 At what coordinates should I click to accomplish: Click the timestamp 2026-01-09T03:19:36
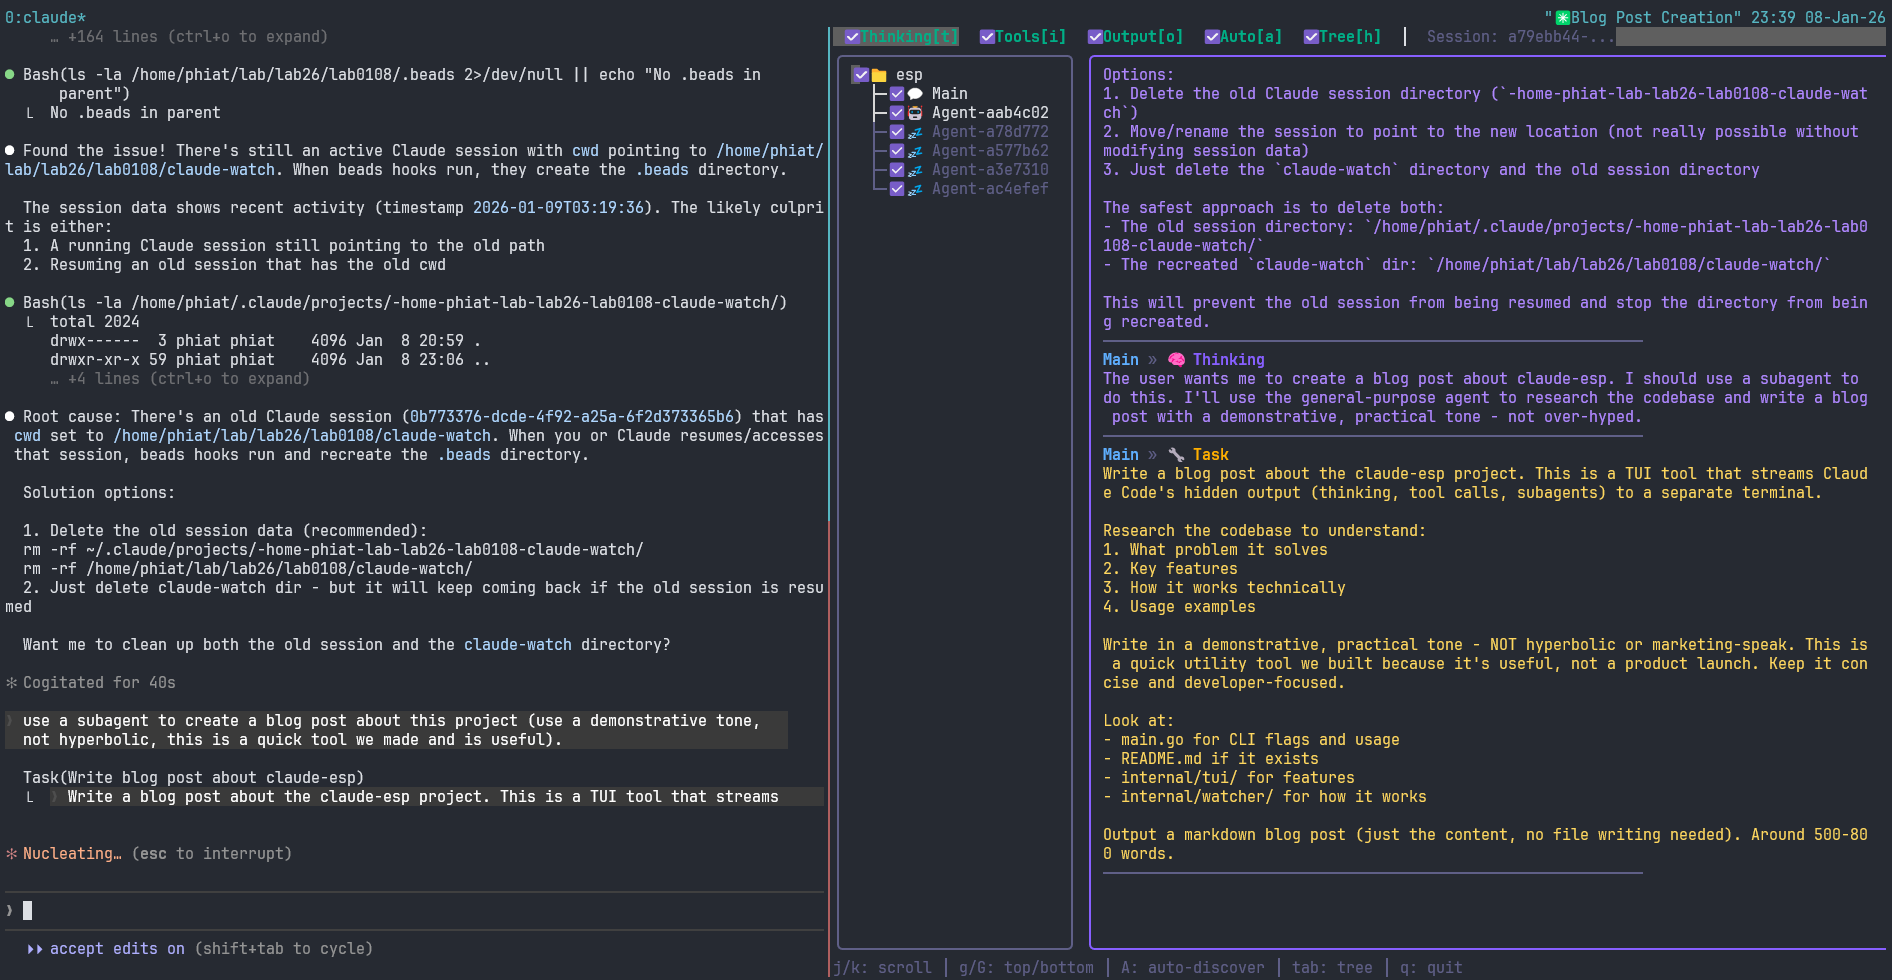point(558,208)
